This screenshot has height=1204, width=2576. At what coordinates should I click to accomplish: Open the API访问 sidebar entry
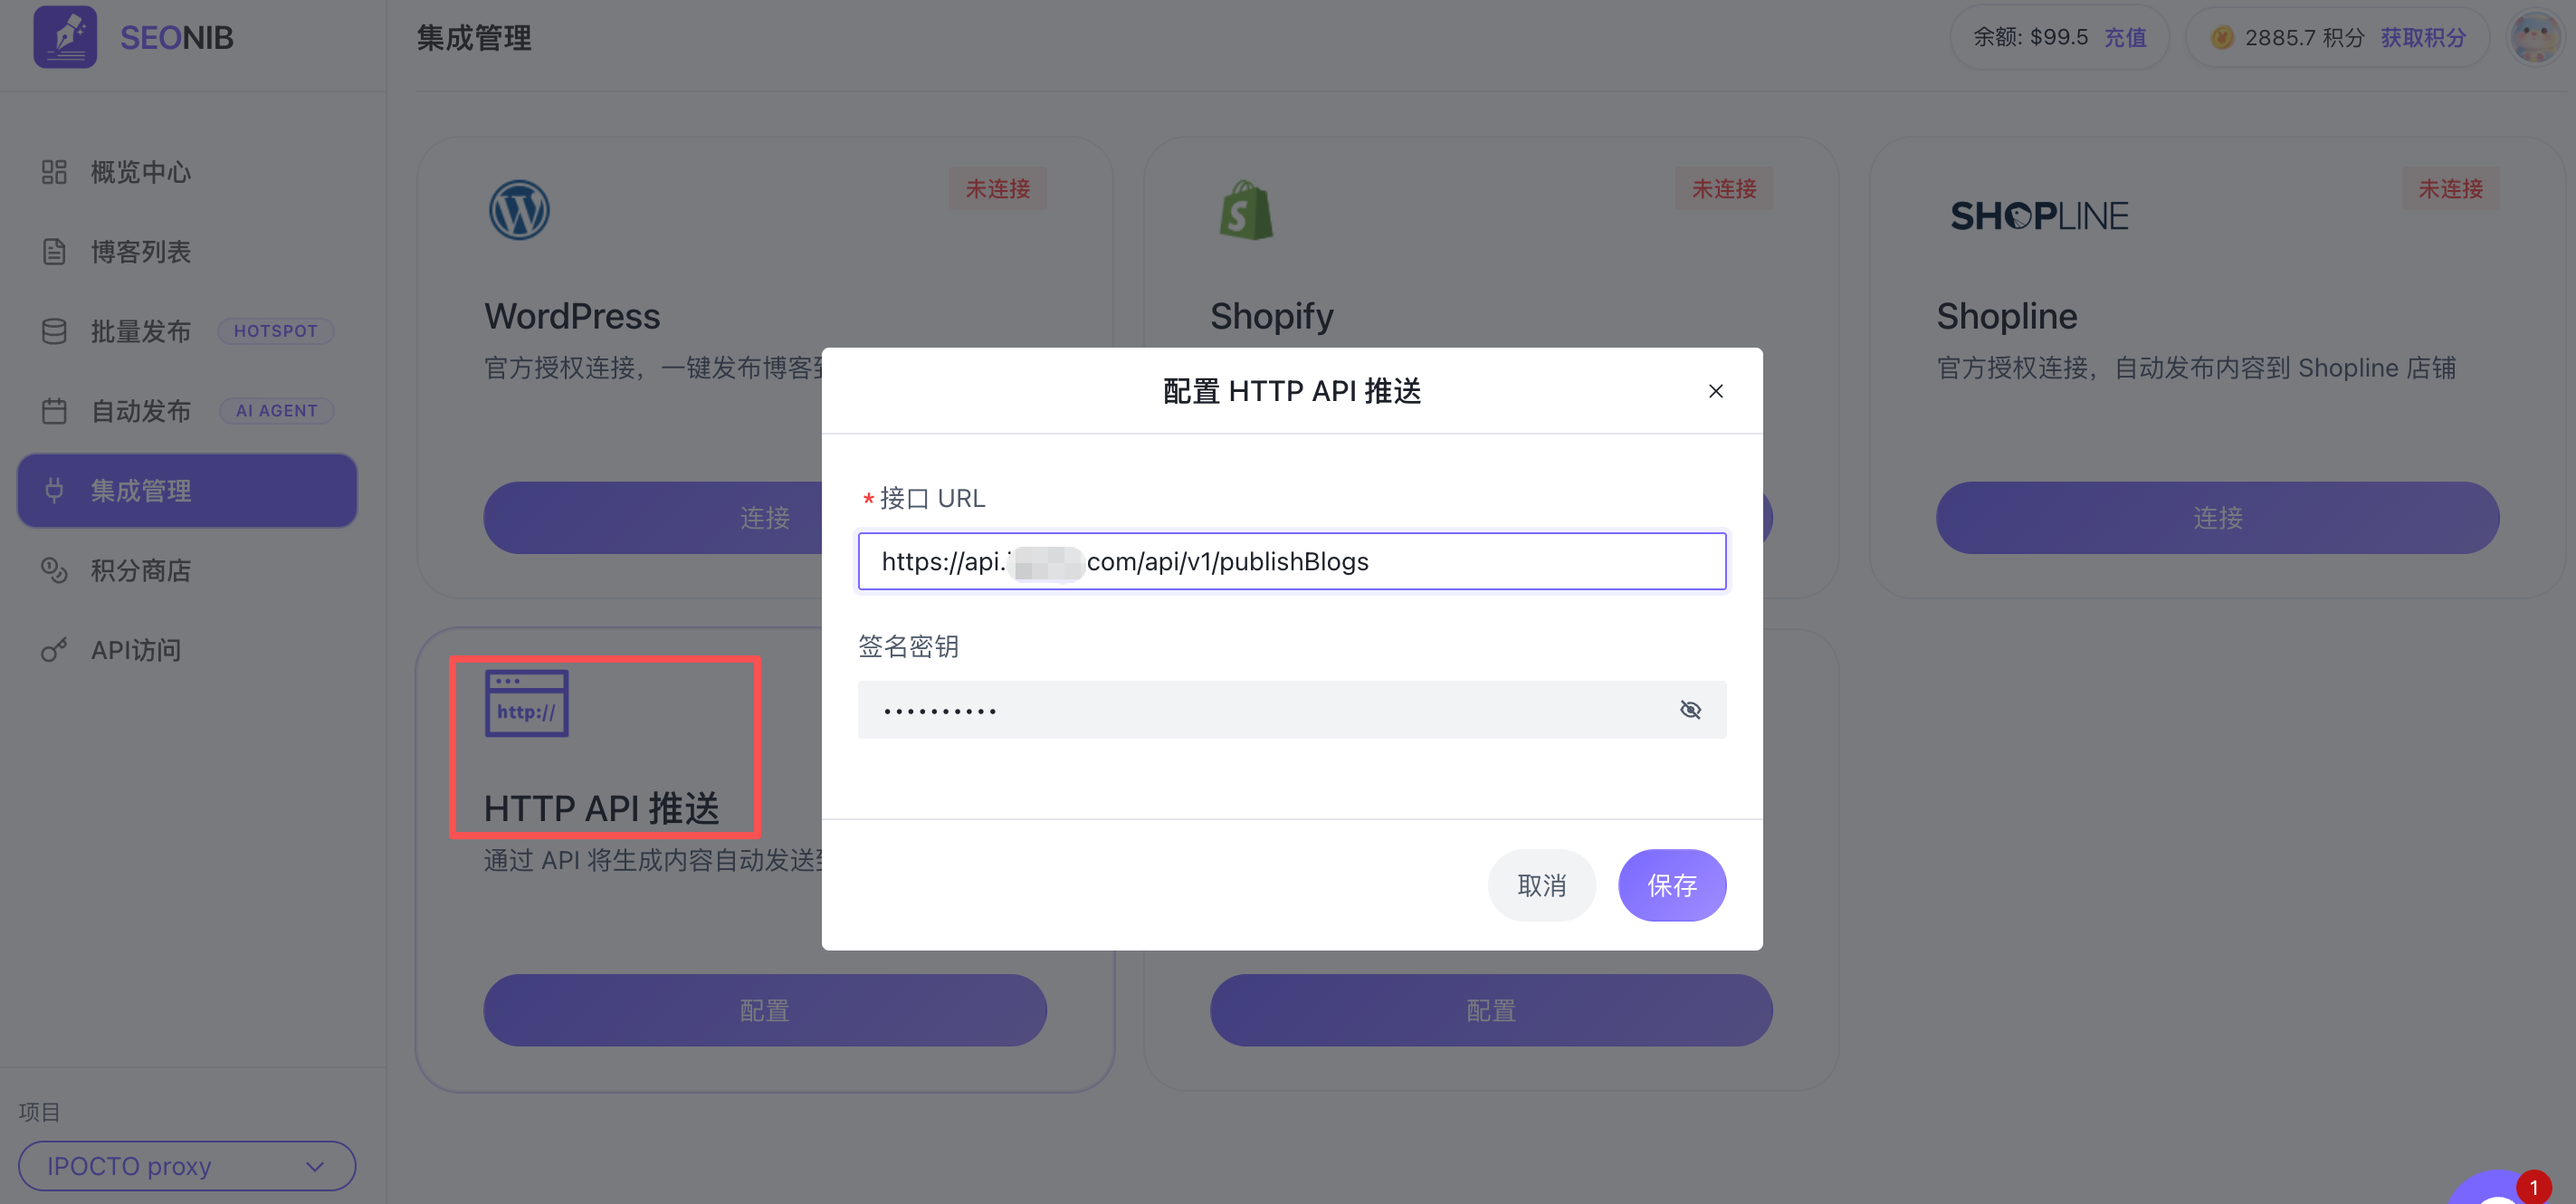click(136, 650)
